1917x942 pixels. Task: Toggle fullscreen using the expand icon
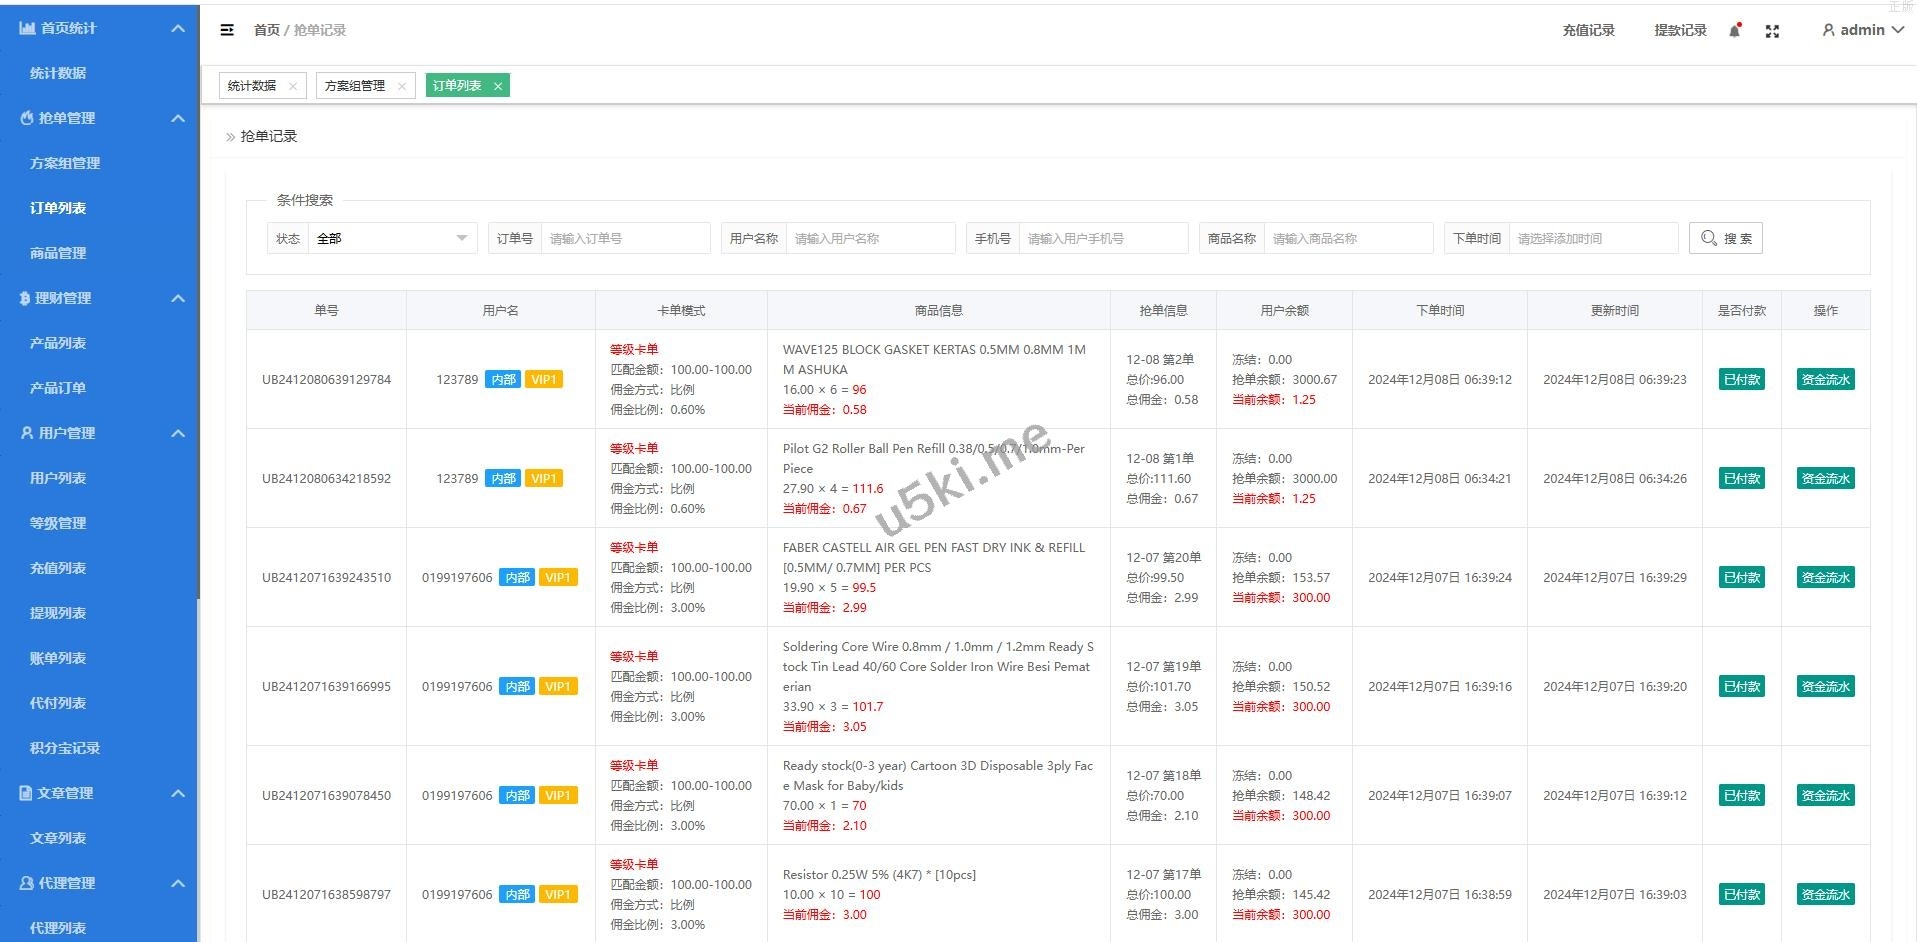click(1772, 31)
